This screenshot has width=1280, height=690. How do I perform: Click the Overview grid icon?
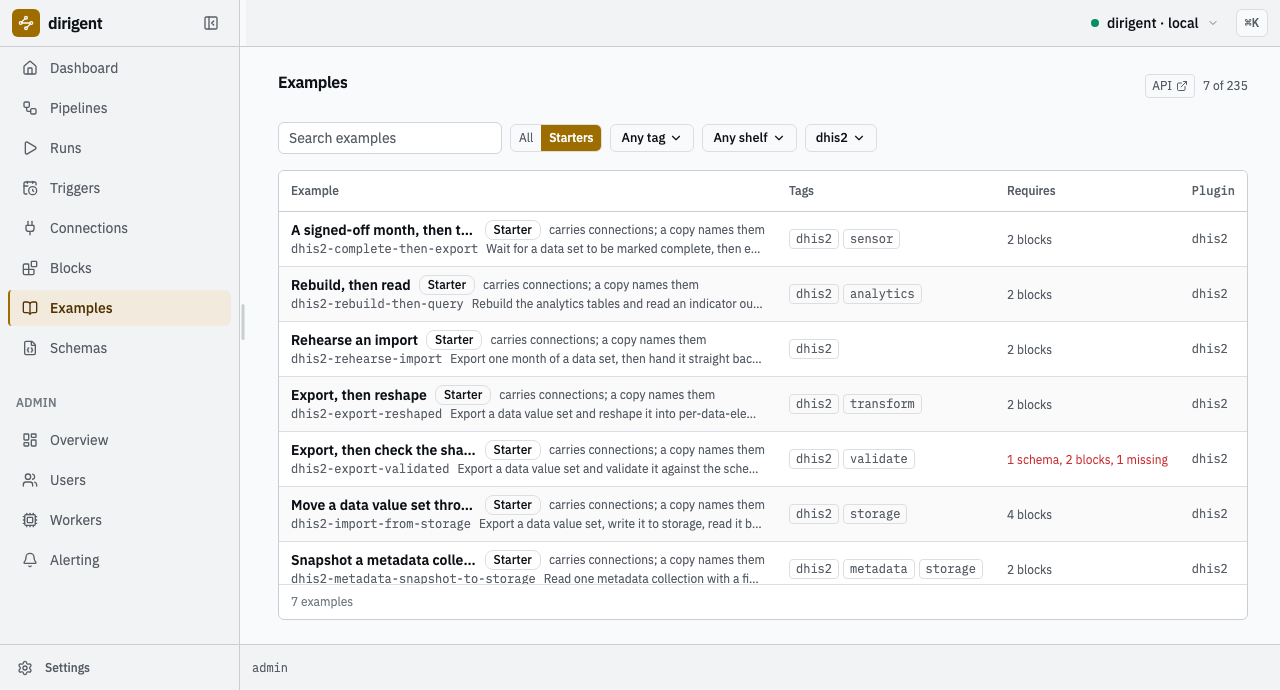[x=30, y=440]
